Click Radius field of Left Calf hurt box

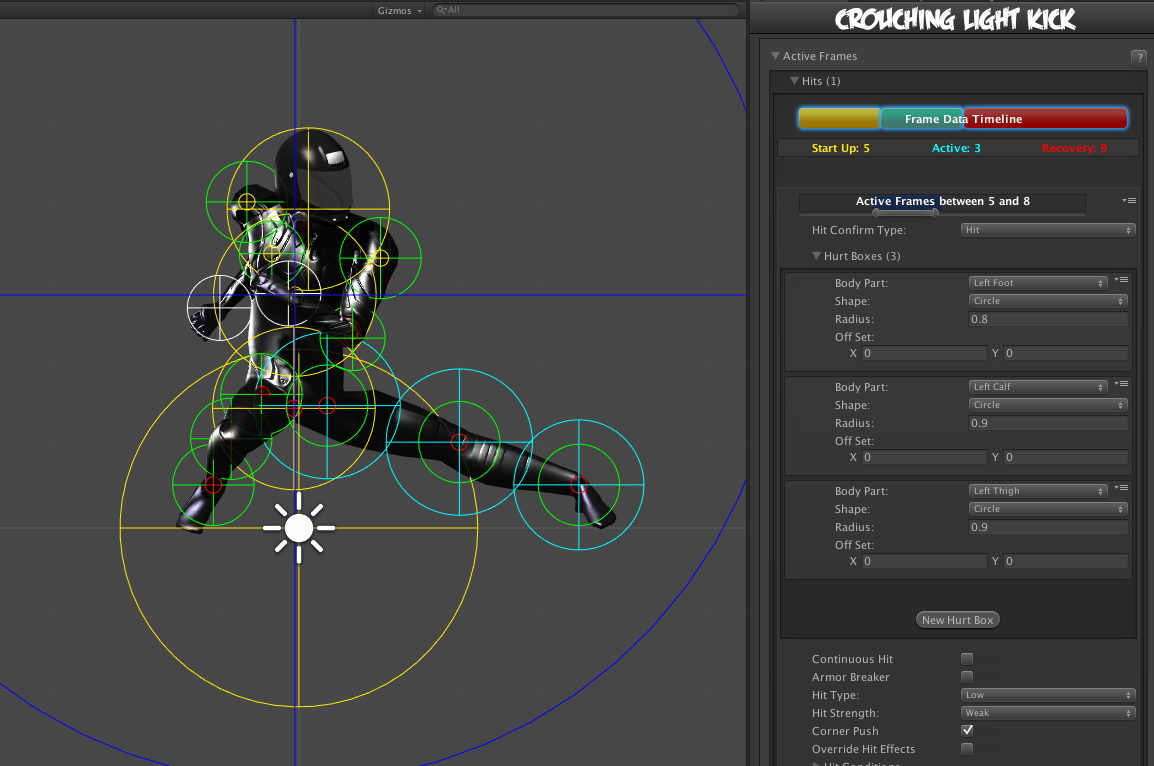click(1048, 423)
